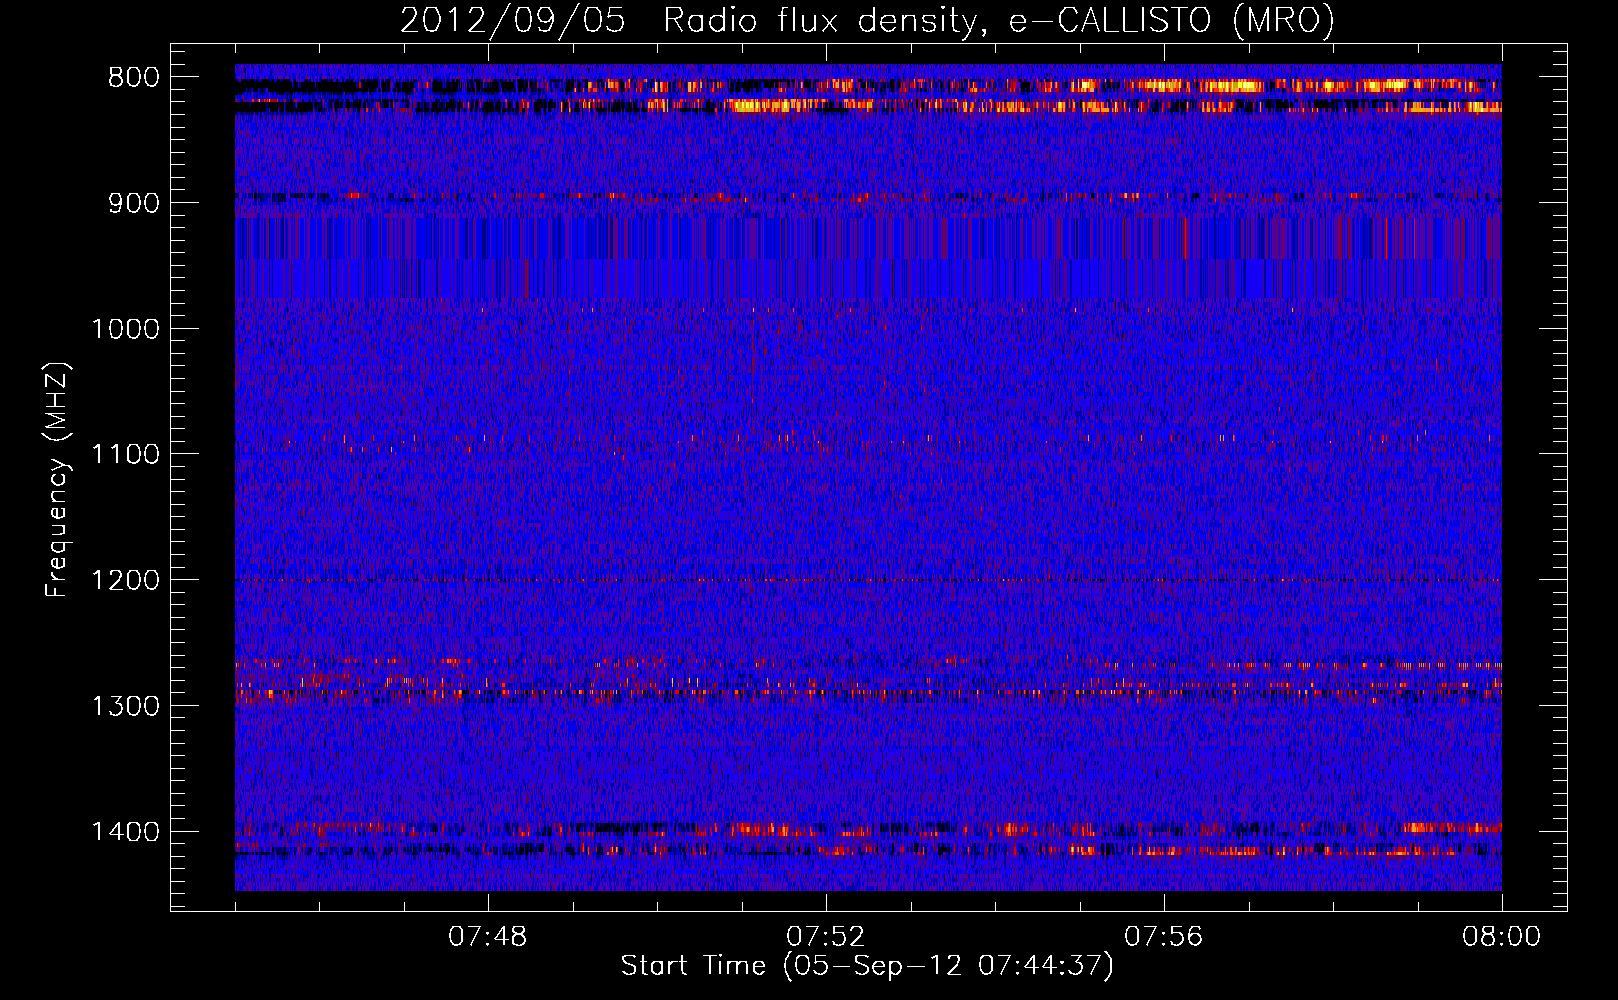Select the 'Frequency (MHZ)' axis label
The image size is (1618, 1000).
point(57,480)
